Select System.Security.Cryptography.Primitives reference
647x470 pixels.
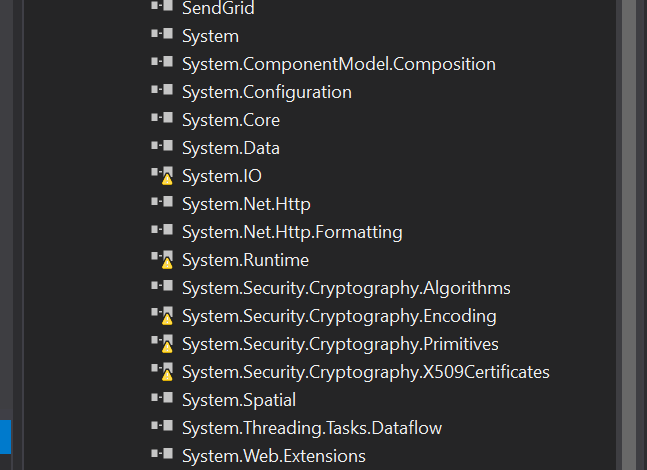(340, 345)
